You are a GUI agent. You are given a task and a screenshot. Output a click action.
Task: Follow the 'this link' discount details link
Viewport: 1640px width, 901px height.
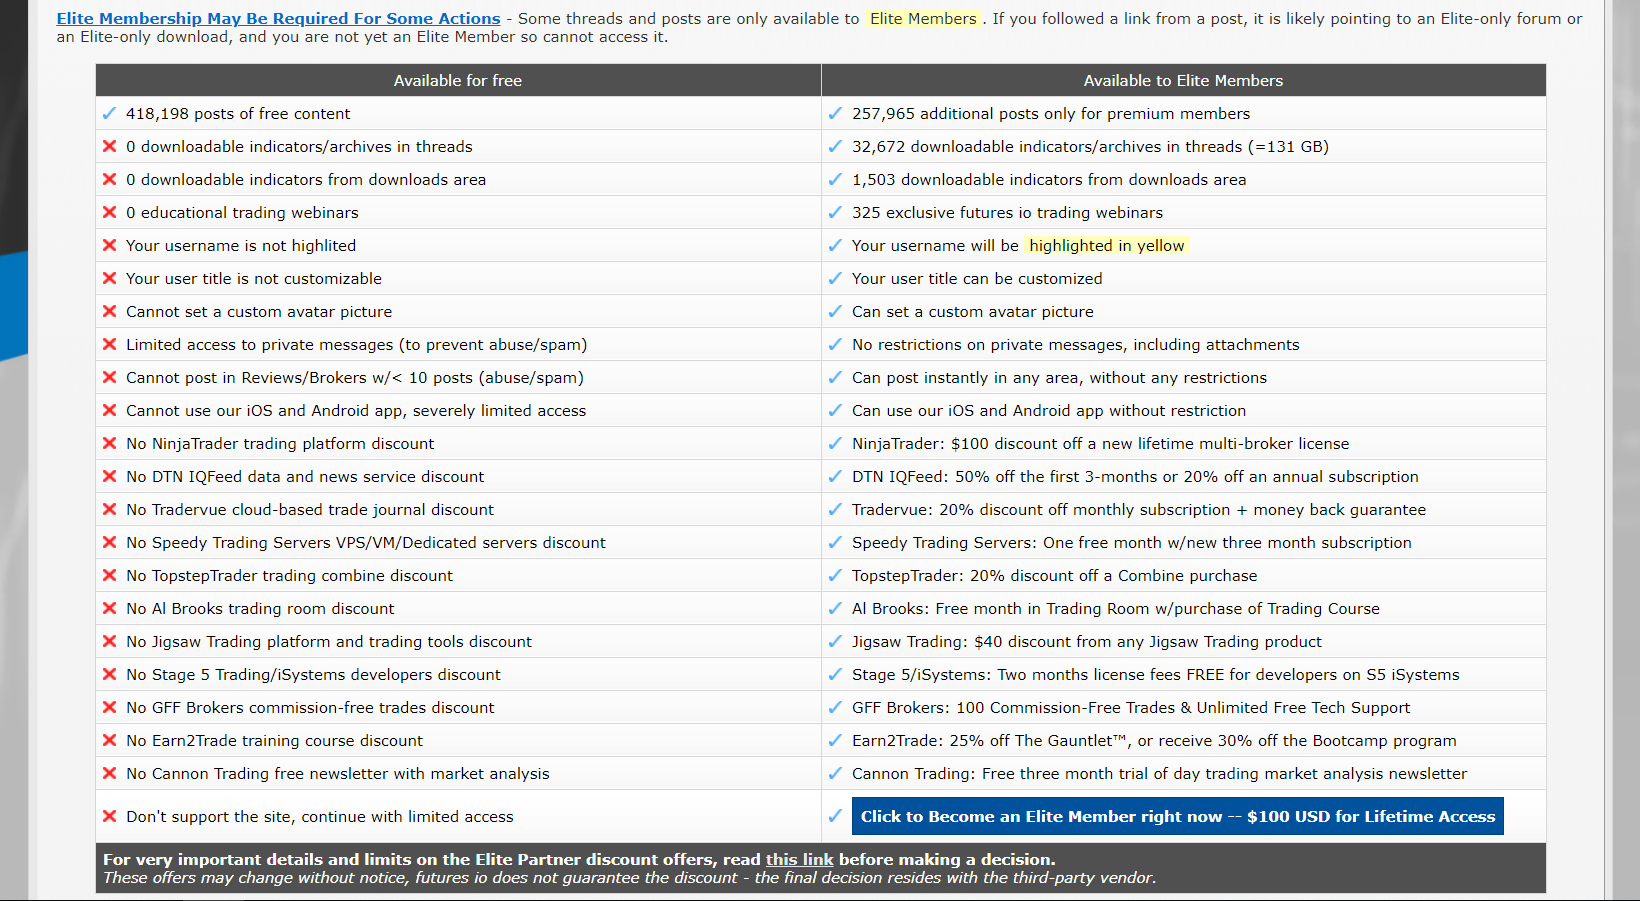click(x=799, y=859)
